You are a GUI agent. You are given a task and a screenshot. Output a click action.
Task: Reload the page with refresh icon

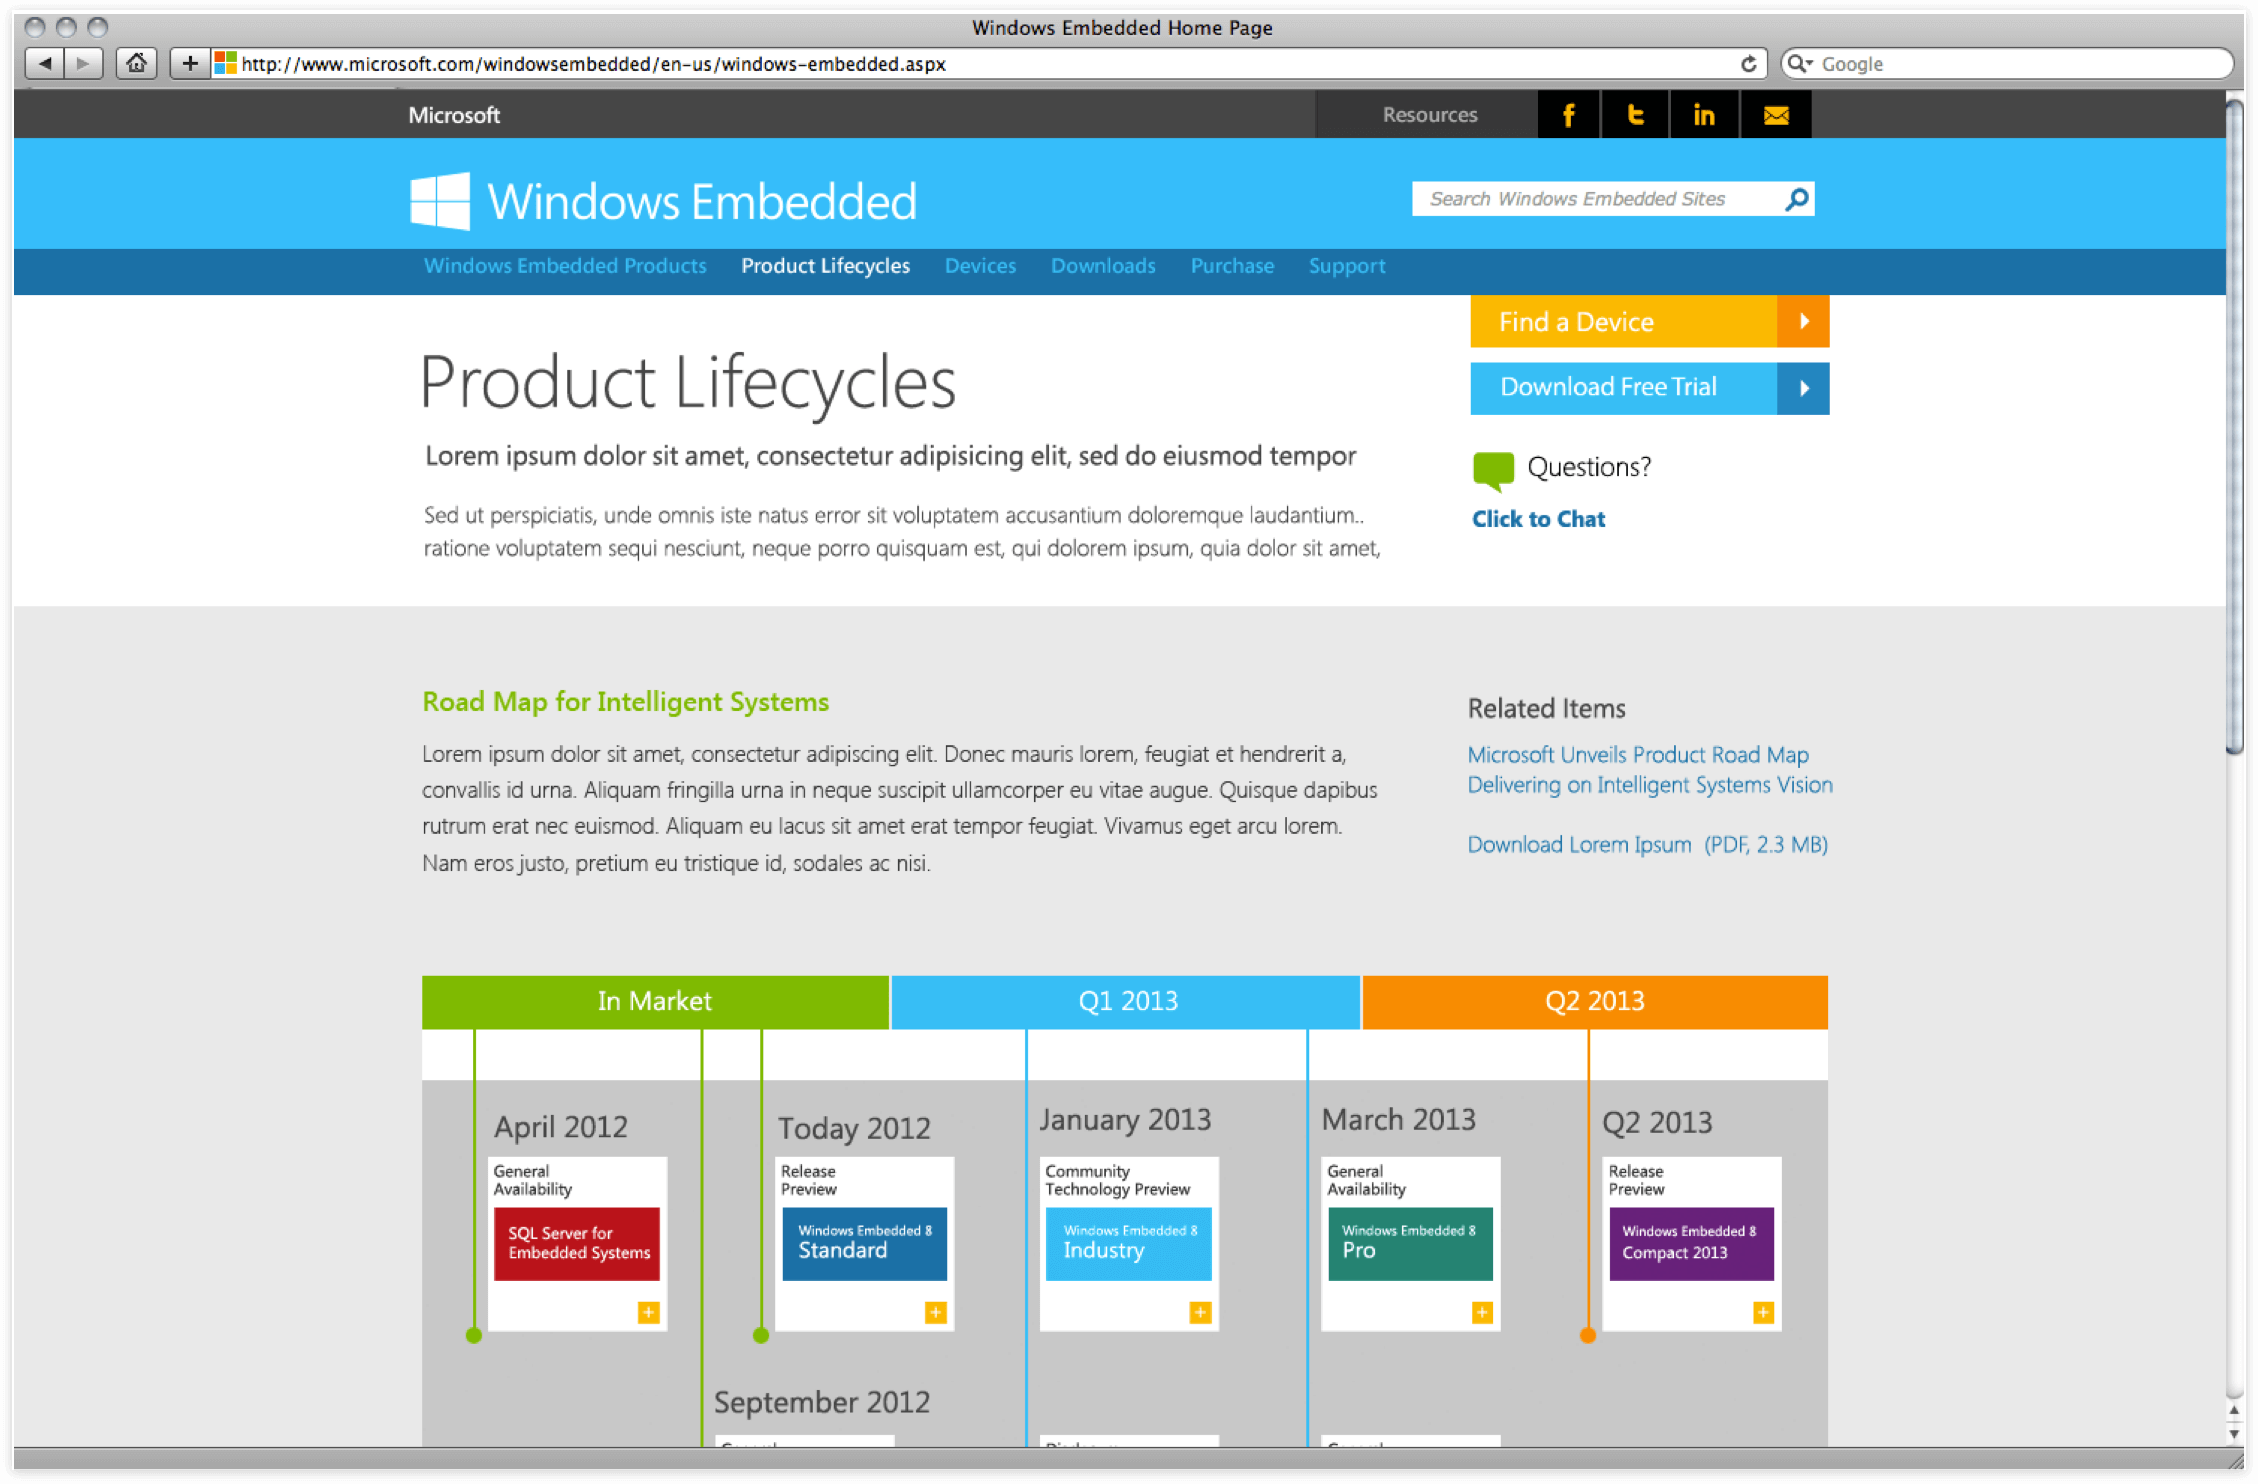coord(1748,64)
